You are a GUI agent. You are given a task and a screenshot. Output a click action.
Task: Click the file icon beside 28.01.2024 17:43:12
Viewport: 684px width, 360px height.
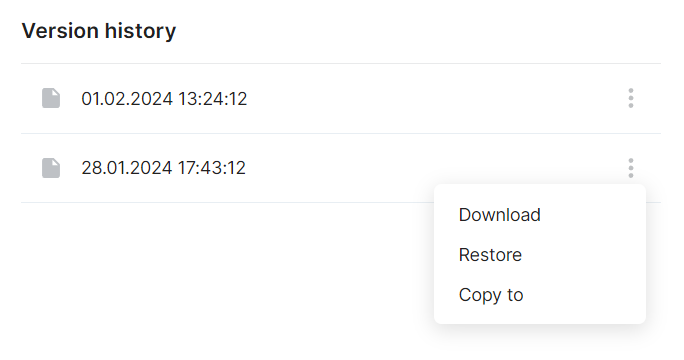point(51,168)
